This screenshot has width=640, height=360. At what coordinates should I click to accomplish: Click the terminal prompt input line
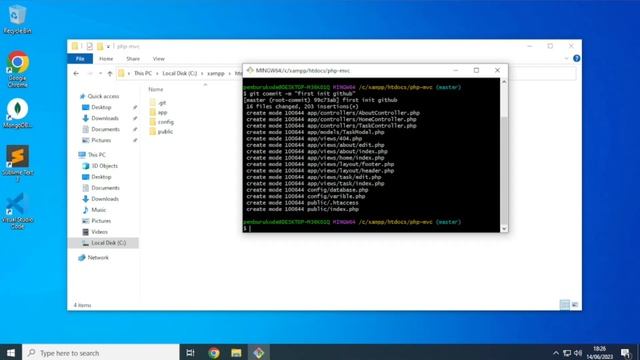(371, 229)
